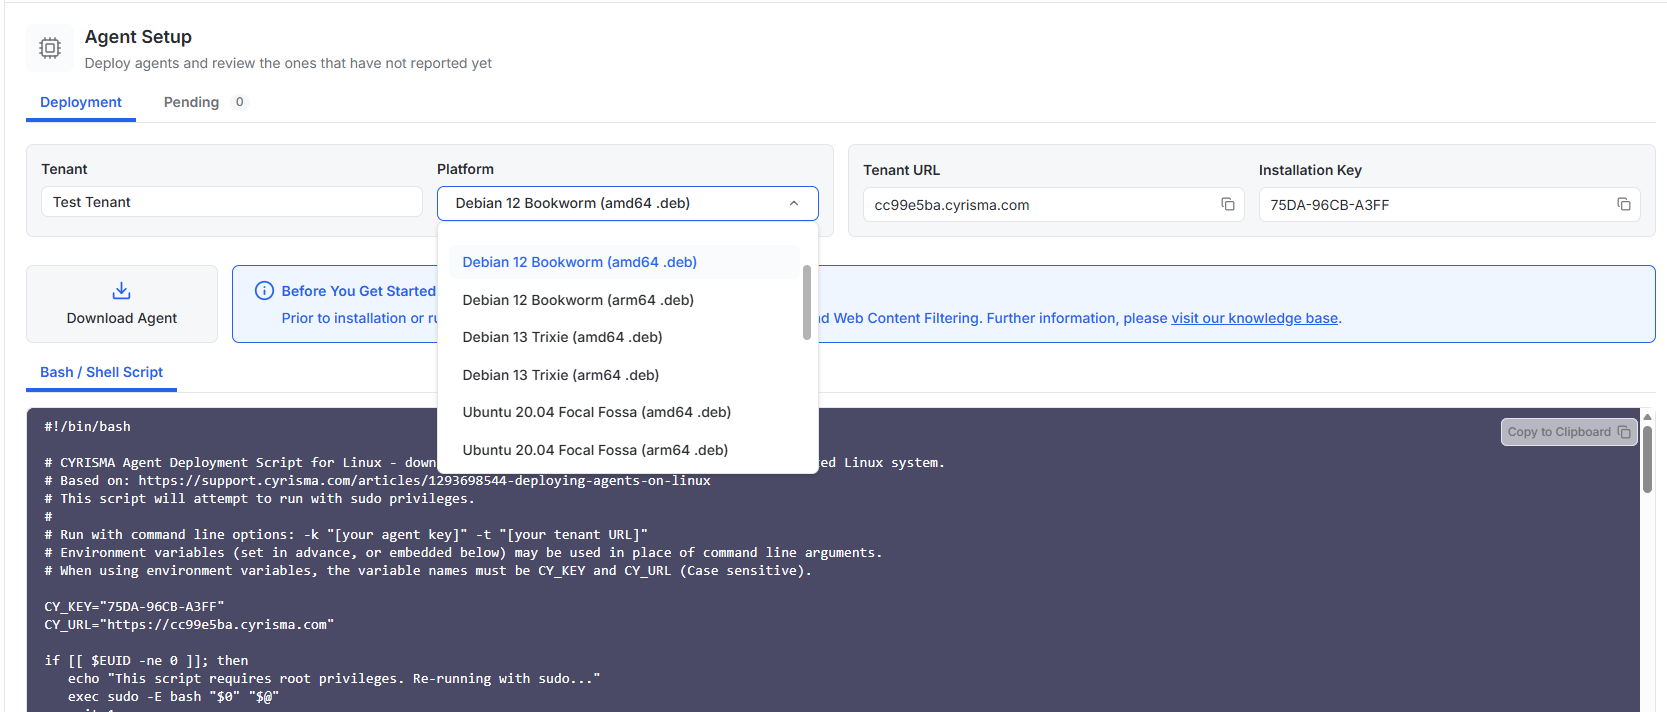Click the Download Agent button
Image resolution: width=1667 pixels, height=712 pixels.
point(122,304)
